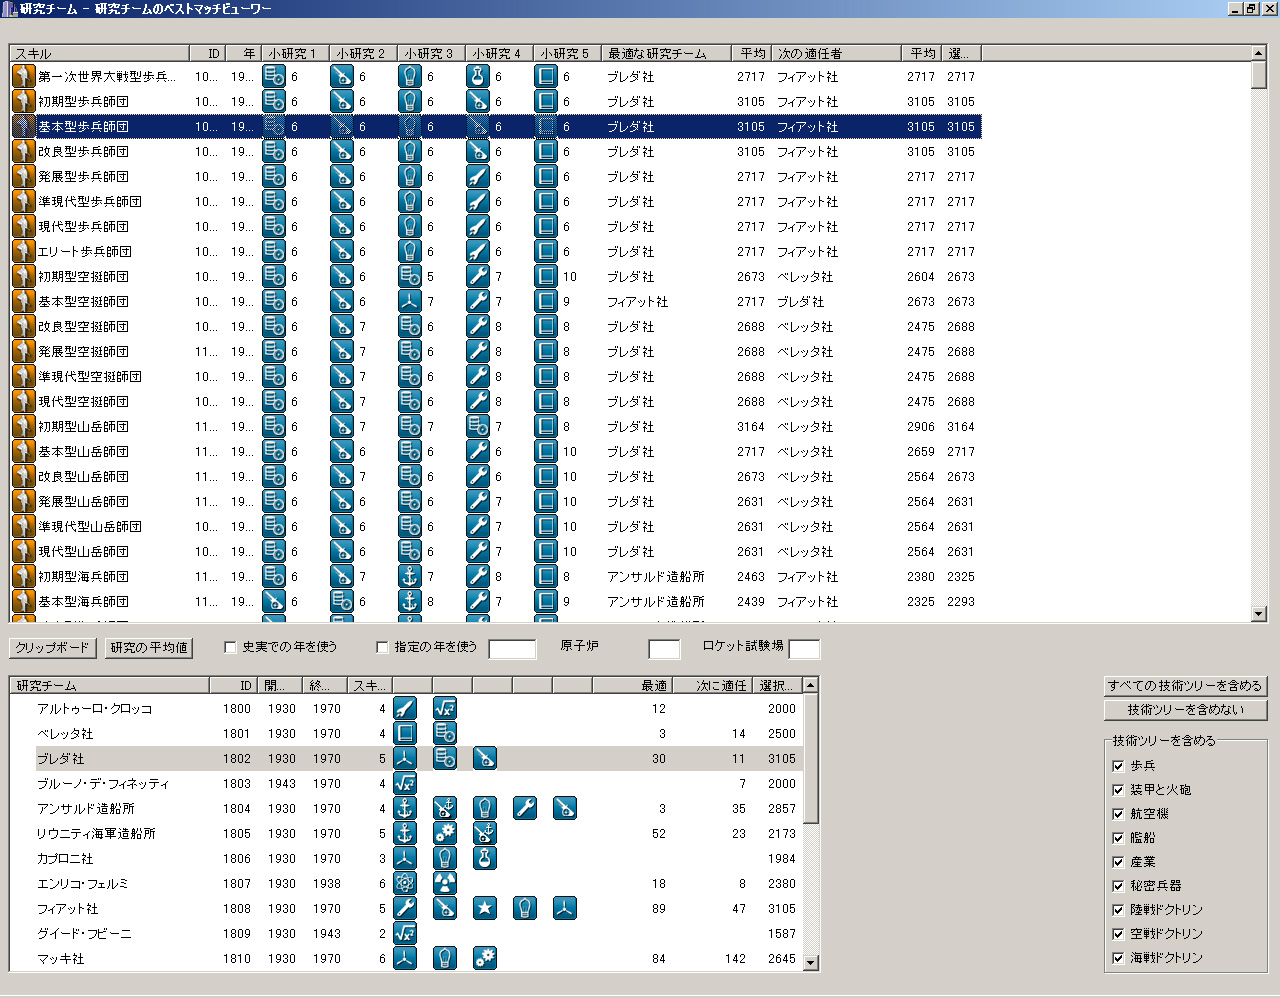Click the propeller icon in 基本型空挺師団 row
The width and height of the screenshot is (1280, 998).
coord(410,301)
